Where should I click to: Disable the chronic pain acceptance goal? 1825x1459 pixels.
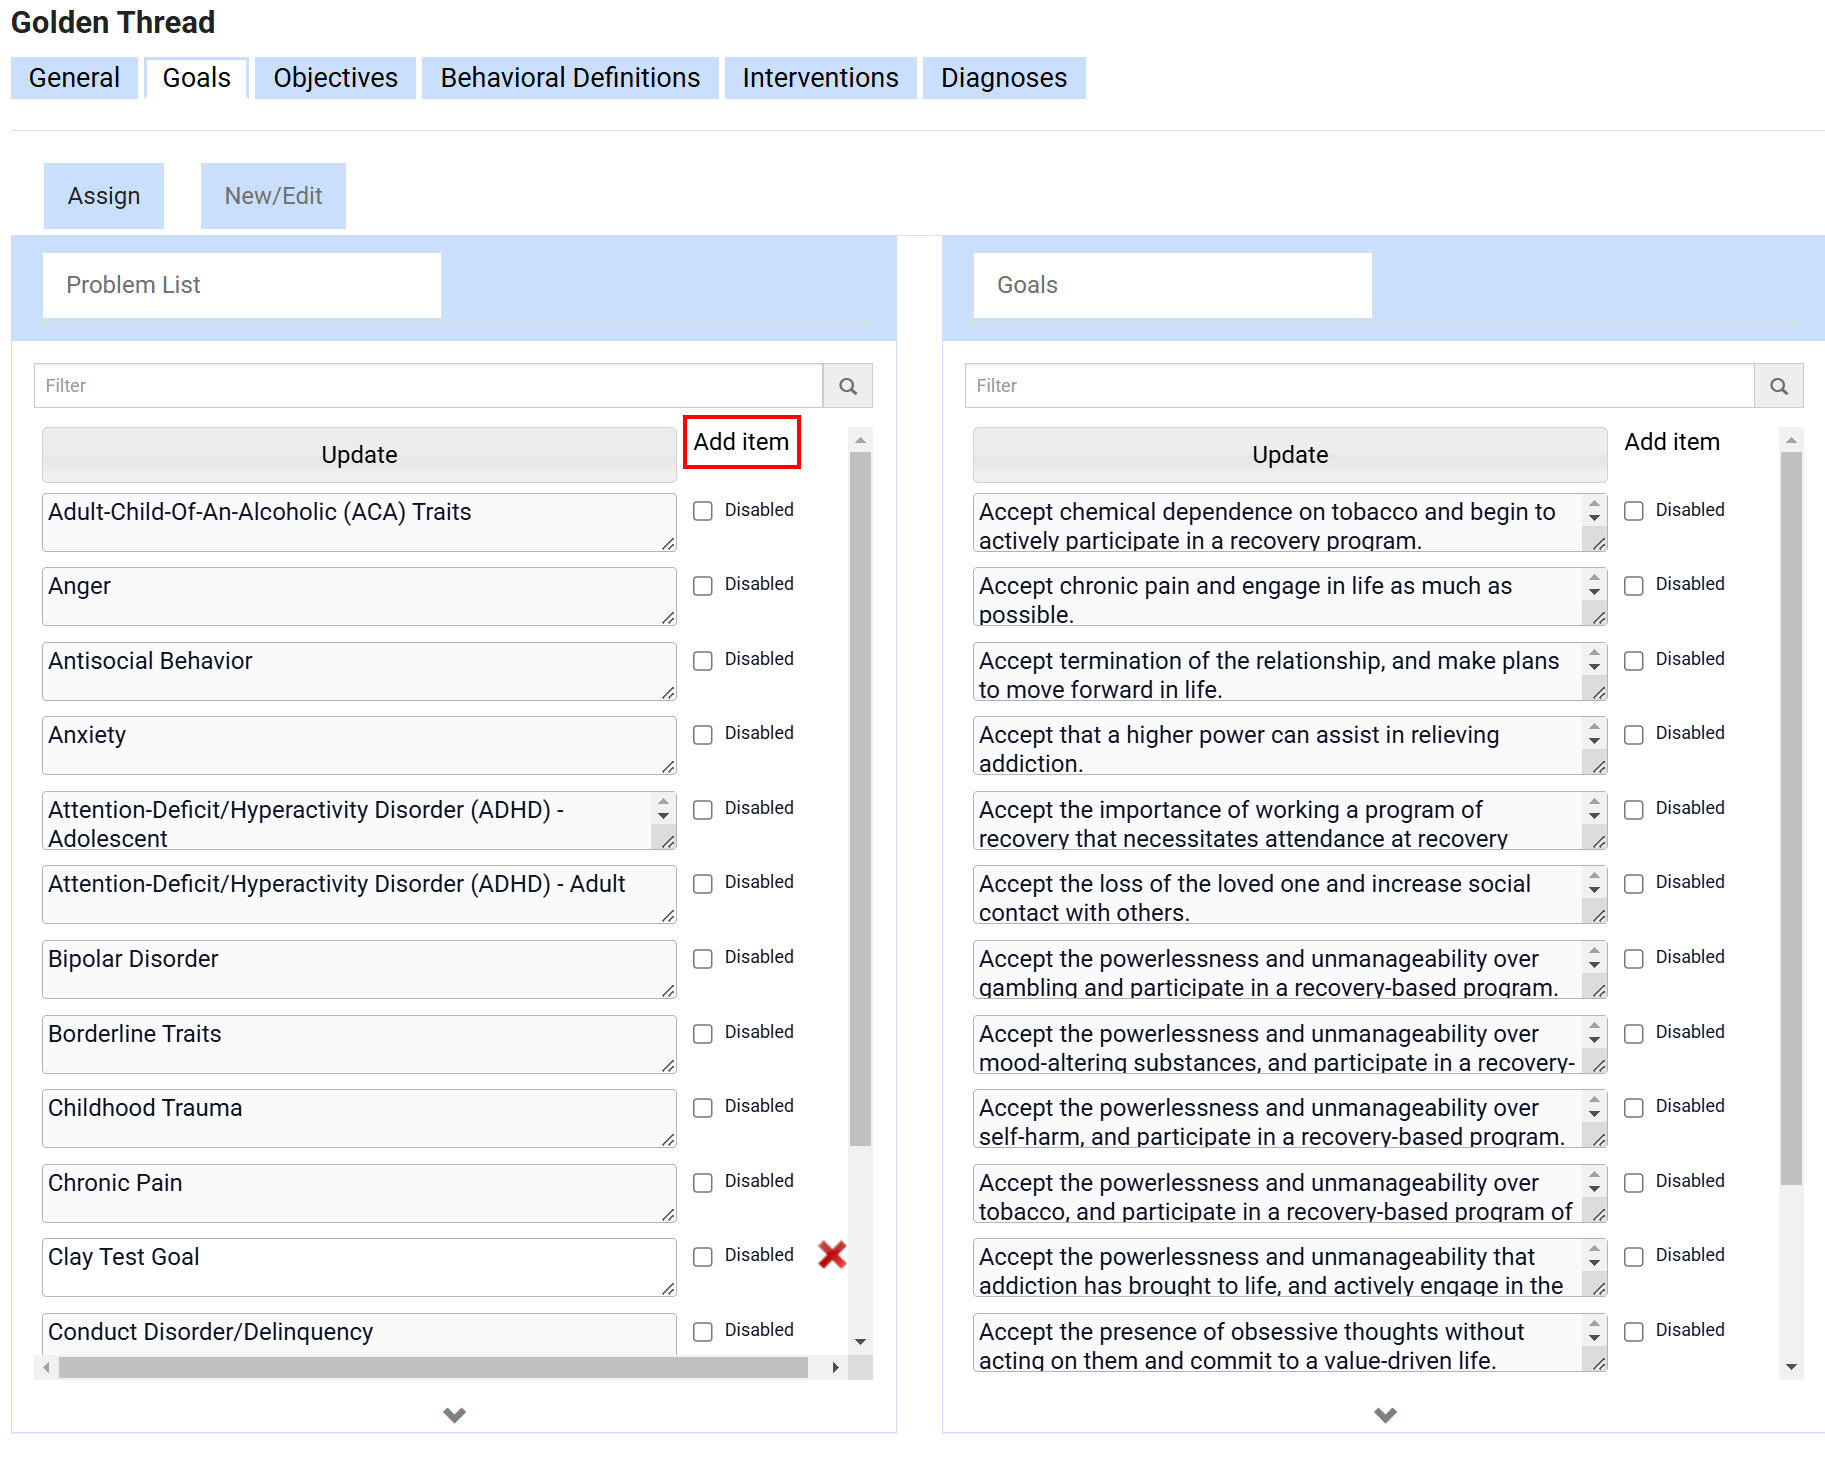pos(1633,585)
